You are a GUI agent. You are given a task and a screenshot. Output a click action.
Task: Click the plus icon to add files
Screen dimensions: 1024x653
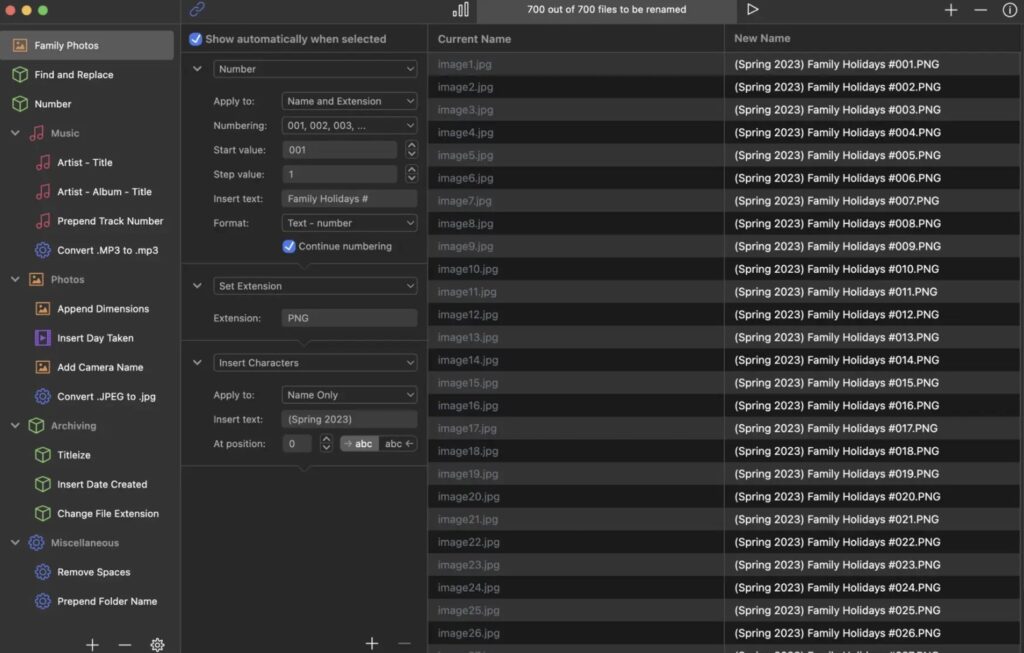951,10
